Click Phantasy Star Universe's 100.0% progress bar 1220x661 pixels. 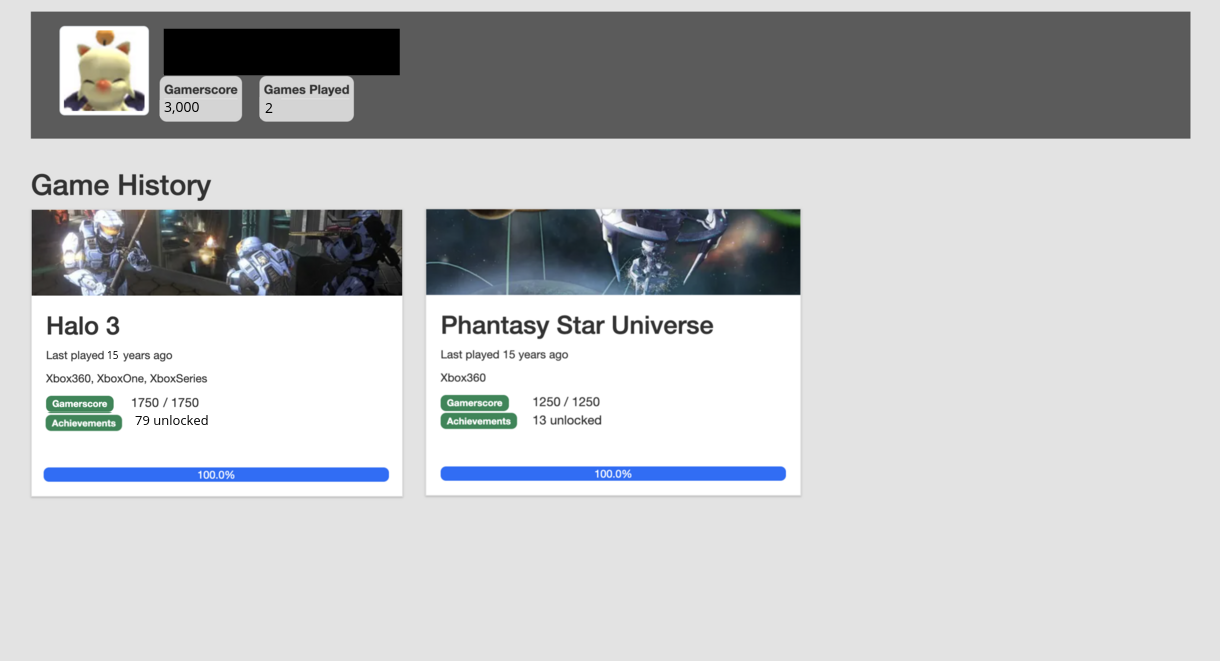[613, 474]
